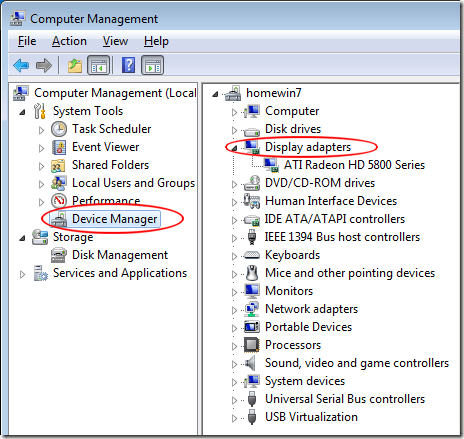Expand Services and Applications
The height and width of the screenshot is (439, 464).
coord(22,274)
